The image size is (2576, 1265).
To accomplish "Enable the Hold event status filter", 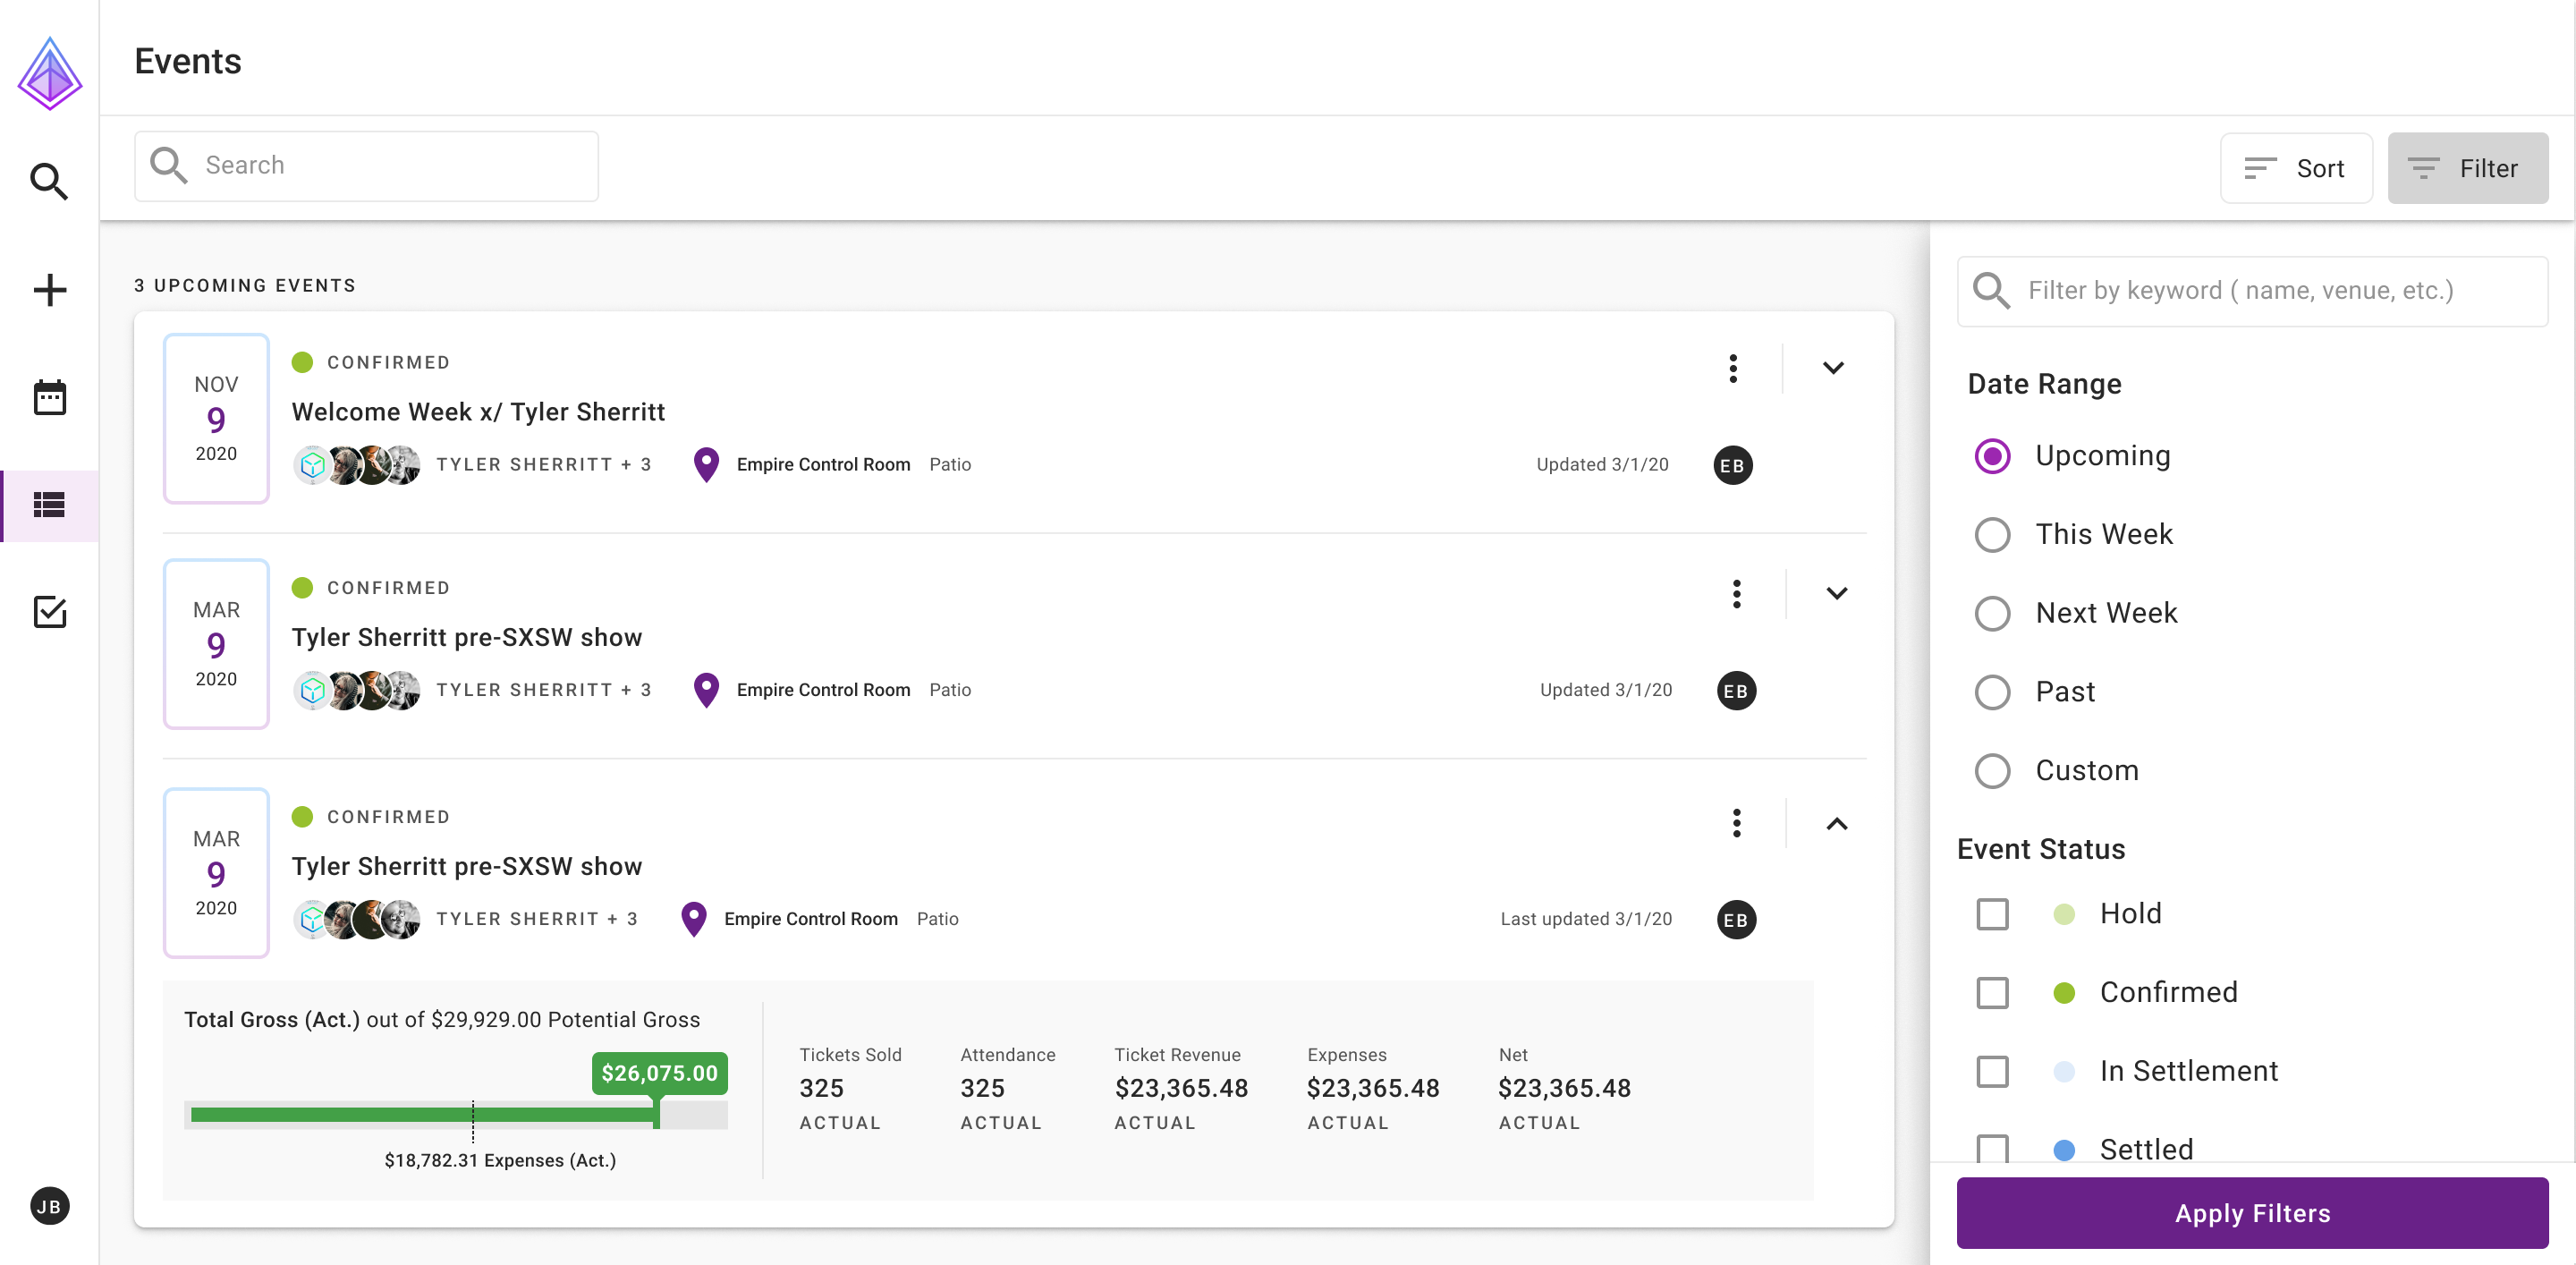I will pyautogui.click(x=1992, y=913).
